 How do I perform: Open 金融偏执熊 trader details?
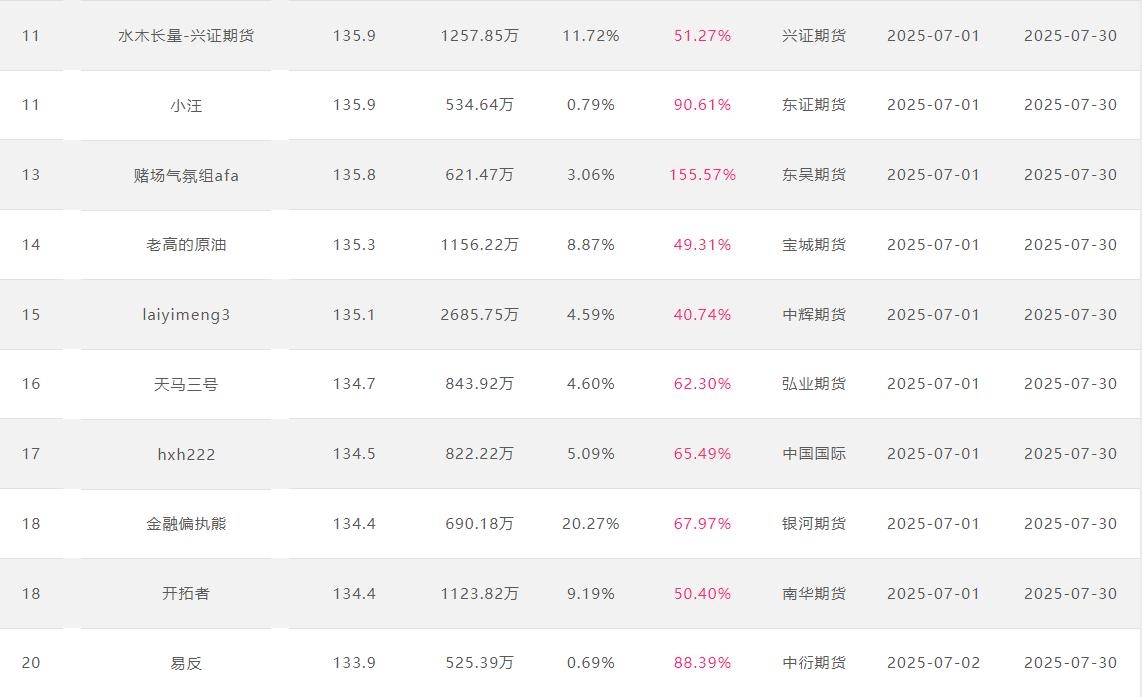coord(186,524)
